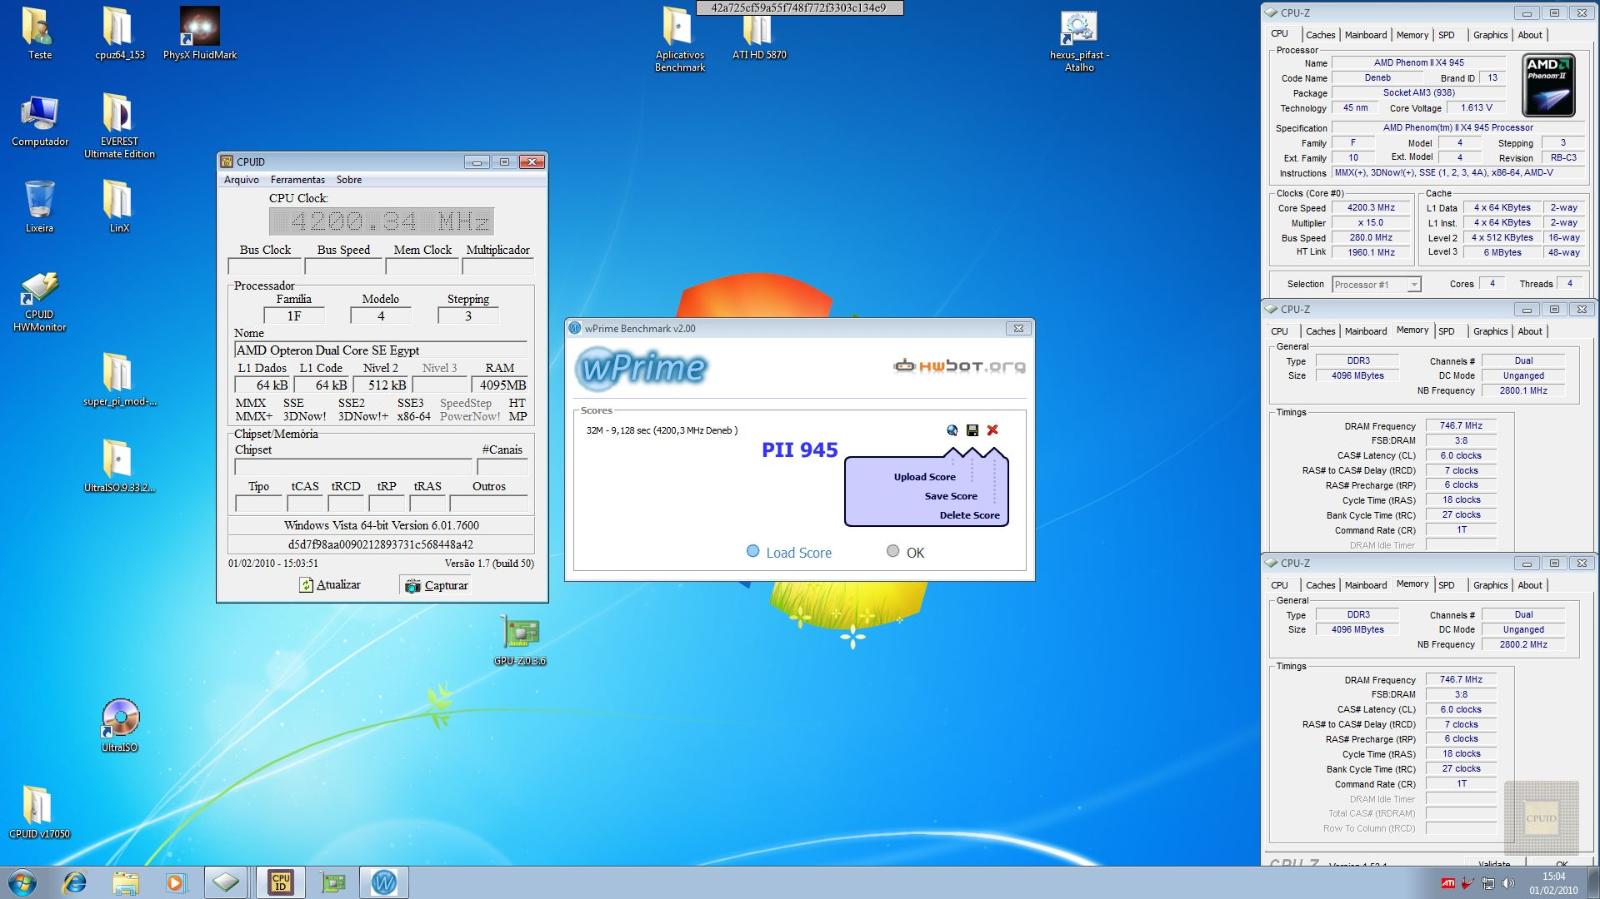Open the CPUID v17050 folder
This screenshot has width=1600, height=899.
pos(39,811)
